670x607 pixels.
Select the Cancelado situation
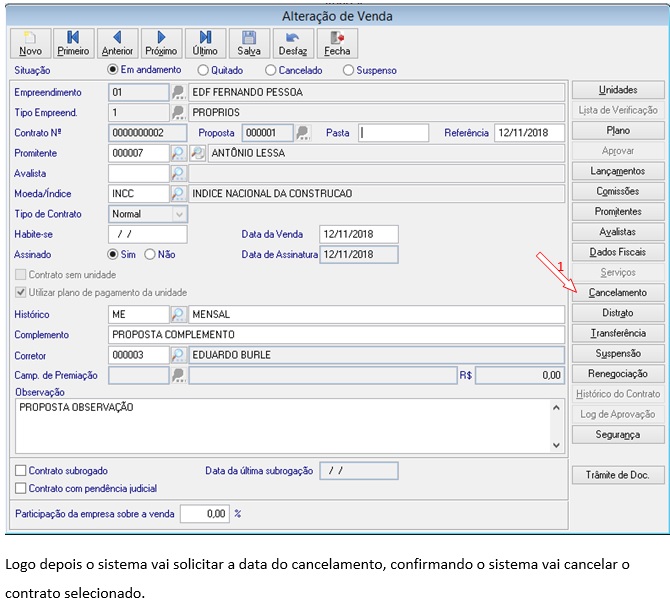point(294,70)
